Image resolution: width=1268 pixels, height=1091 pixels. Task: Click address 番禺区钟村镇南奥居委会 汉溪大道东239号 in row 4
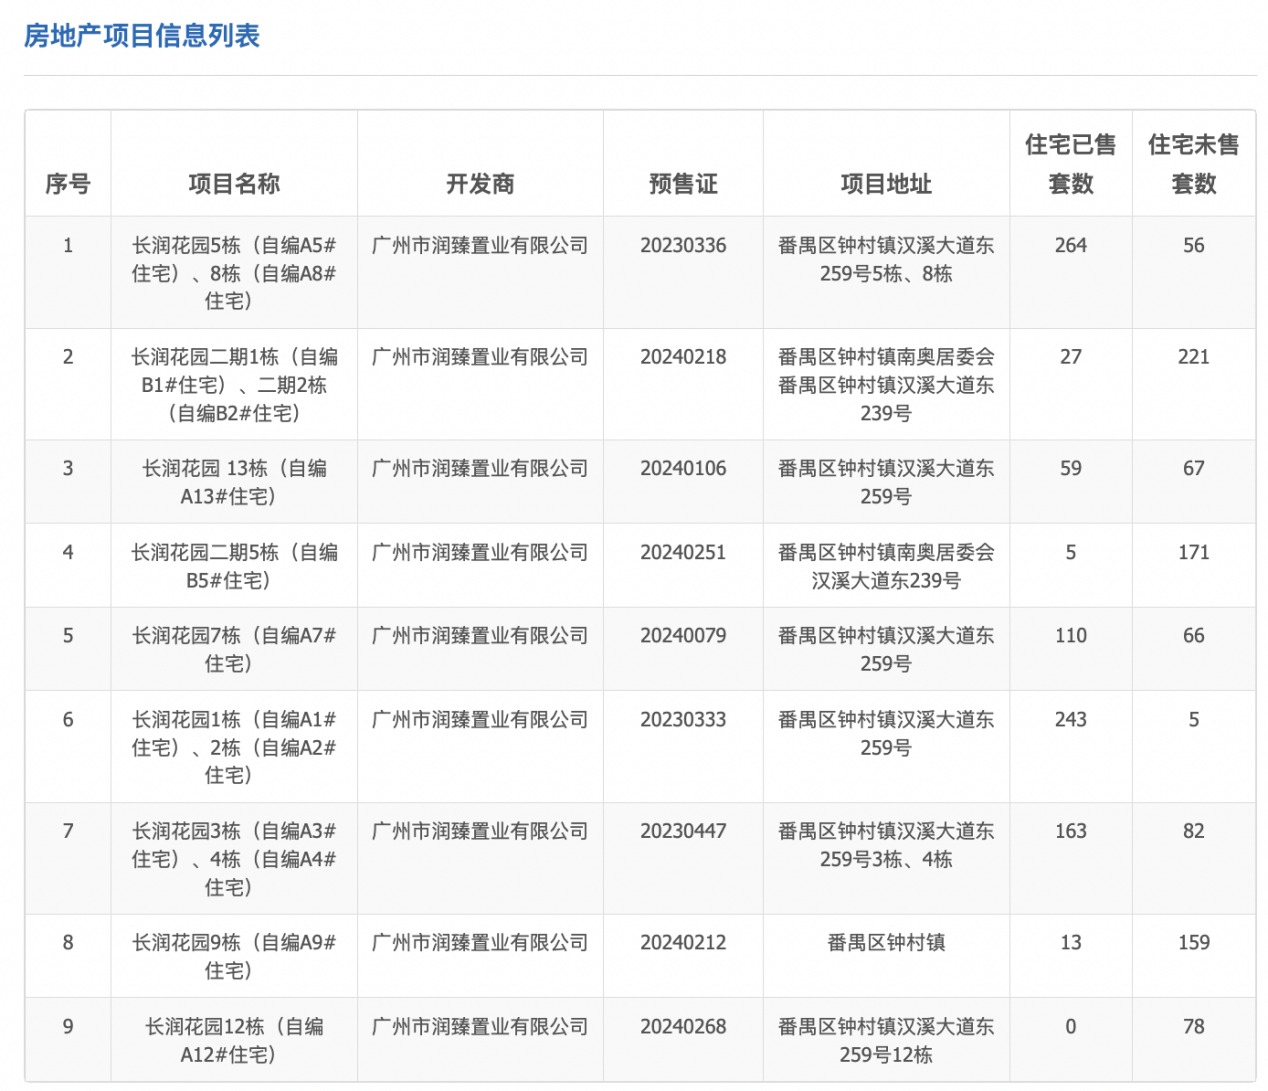tap(886, 566)
